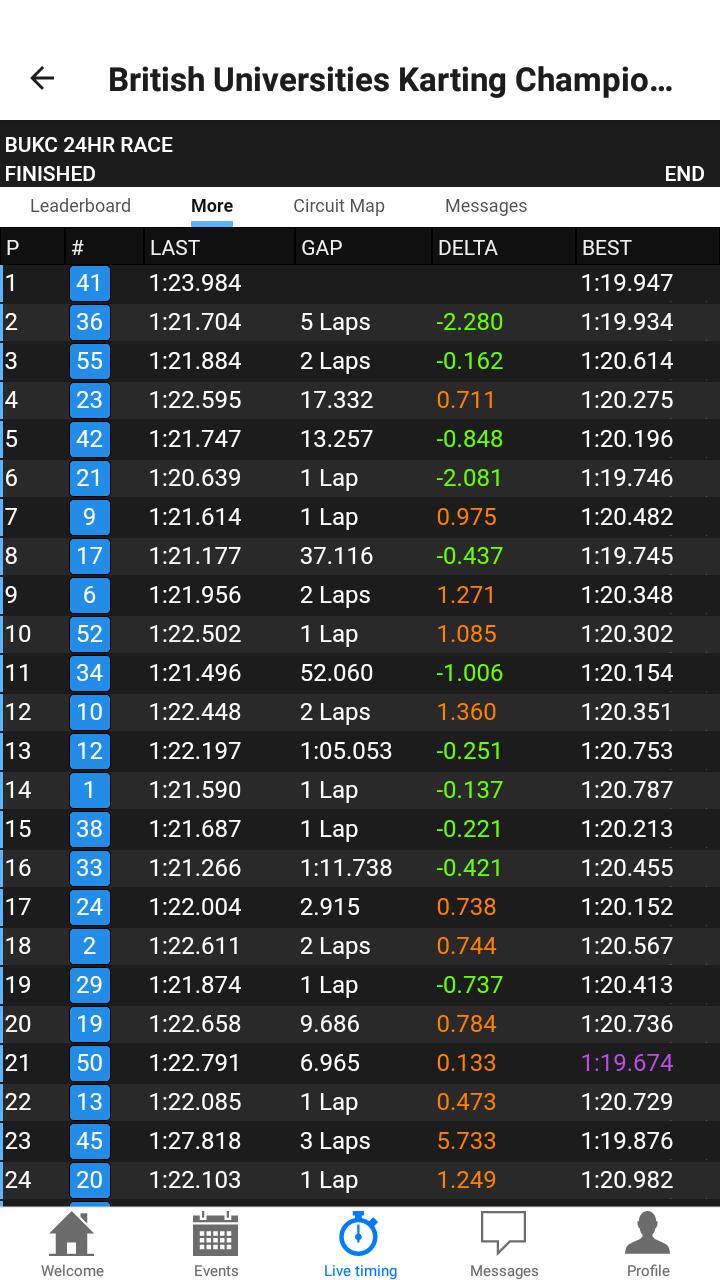Tap kart number 34 badge
720x1280 pixels.
[90, 673]
